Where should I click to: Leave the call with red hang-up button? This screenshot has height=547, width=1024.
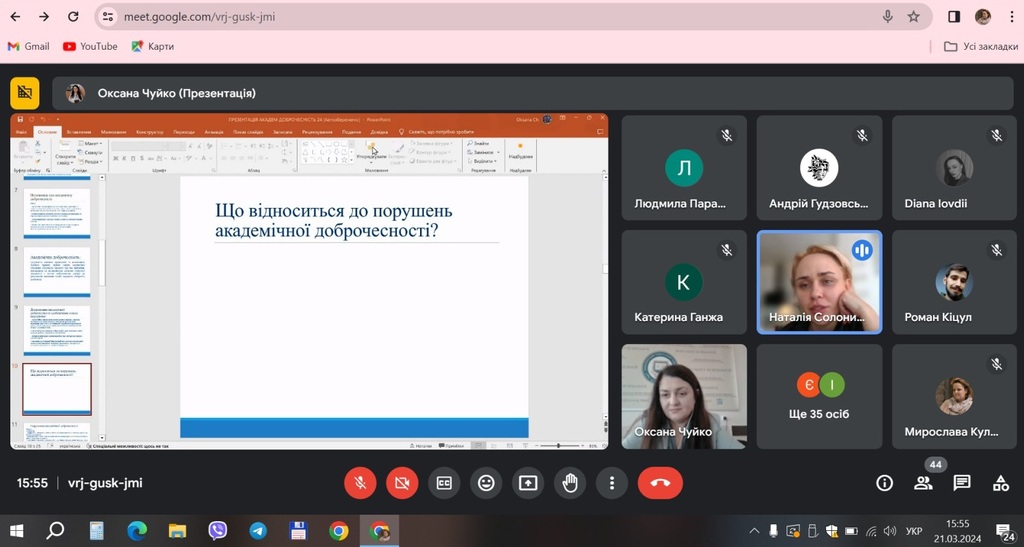point(660,483)
